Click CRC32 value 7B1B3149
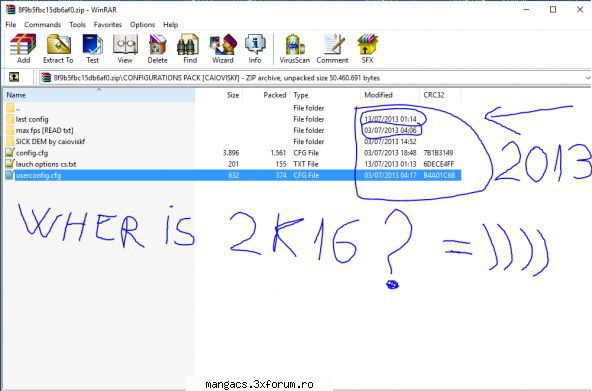 (438, 153)
